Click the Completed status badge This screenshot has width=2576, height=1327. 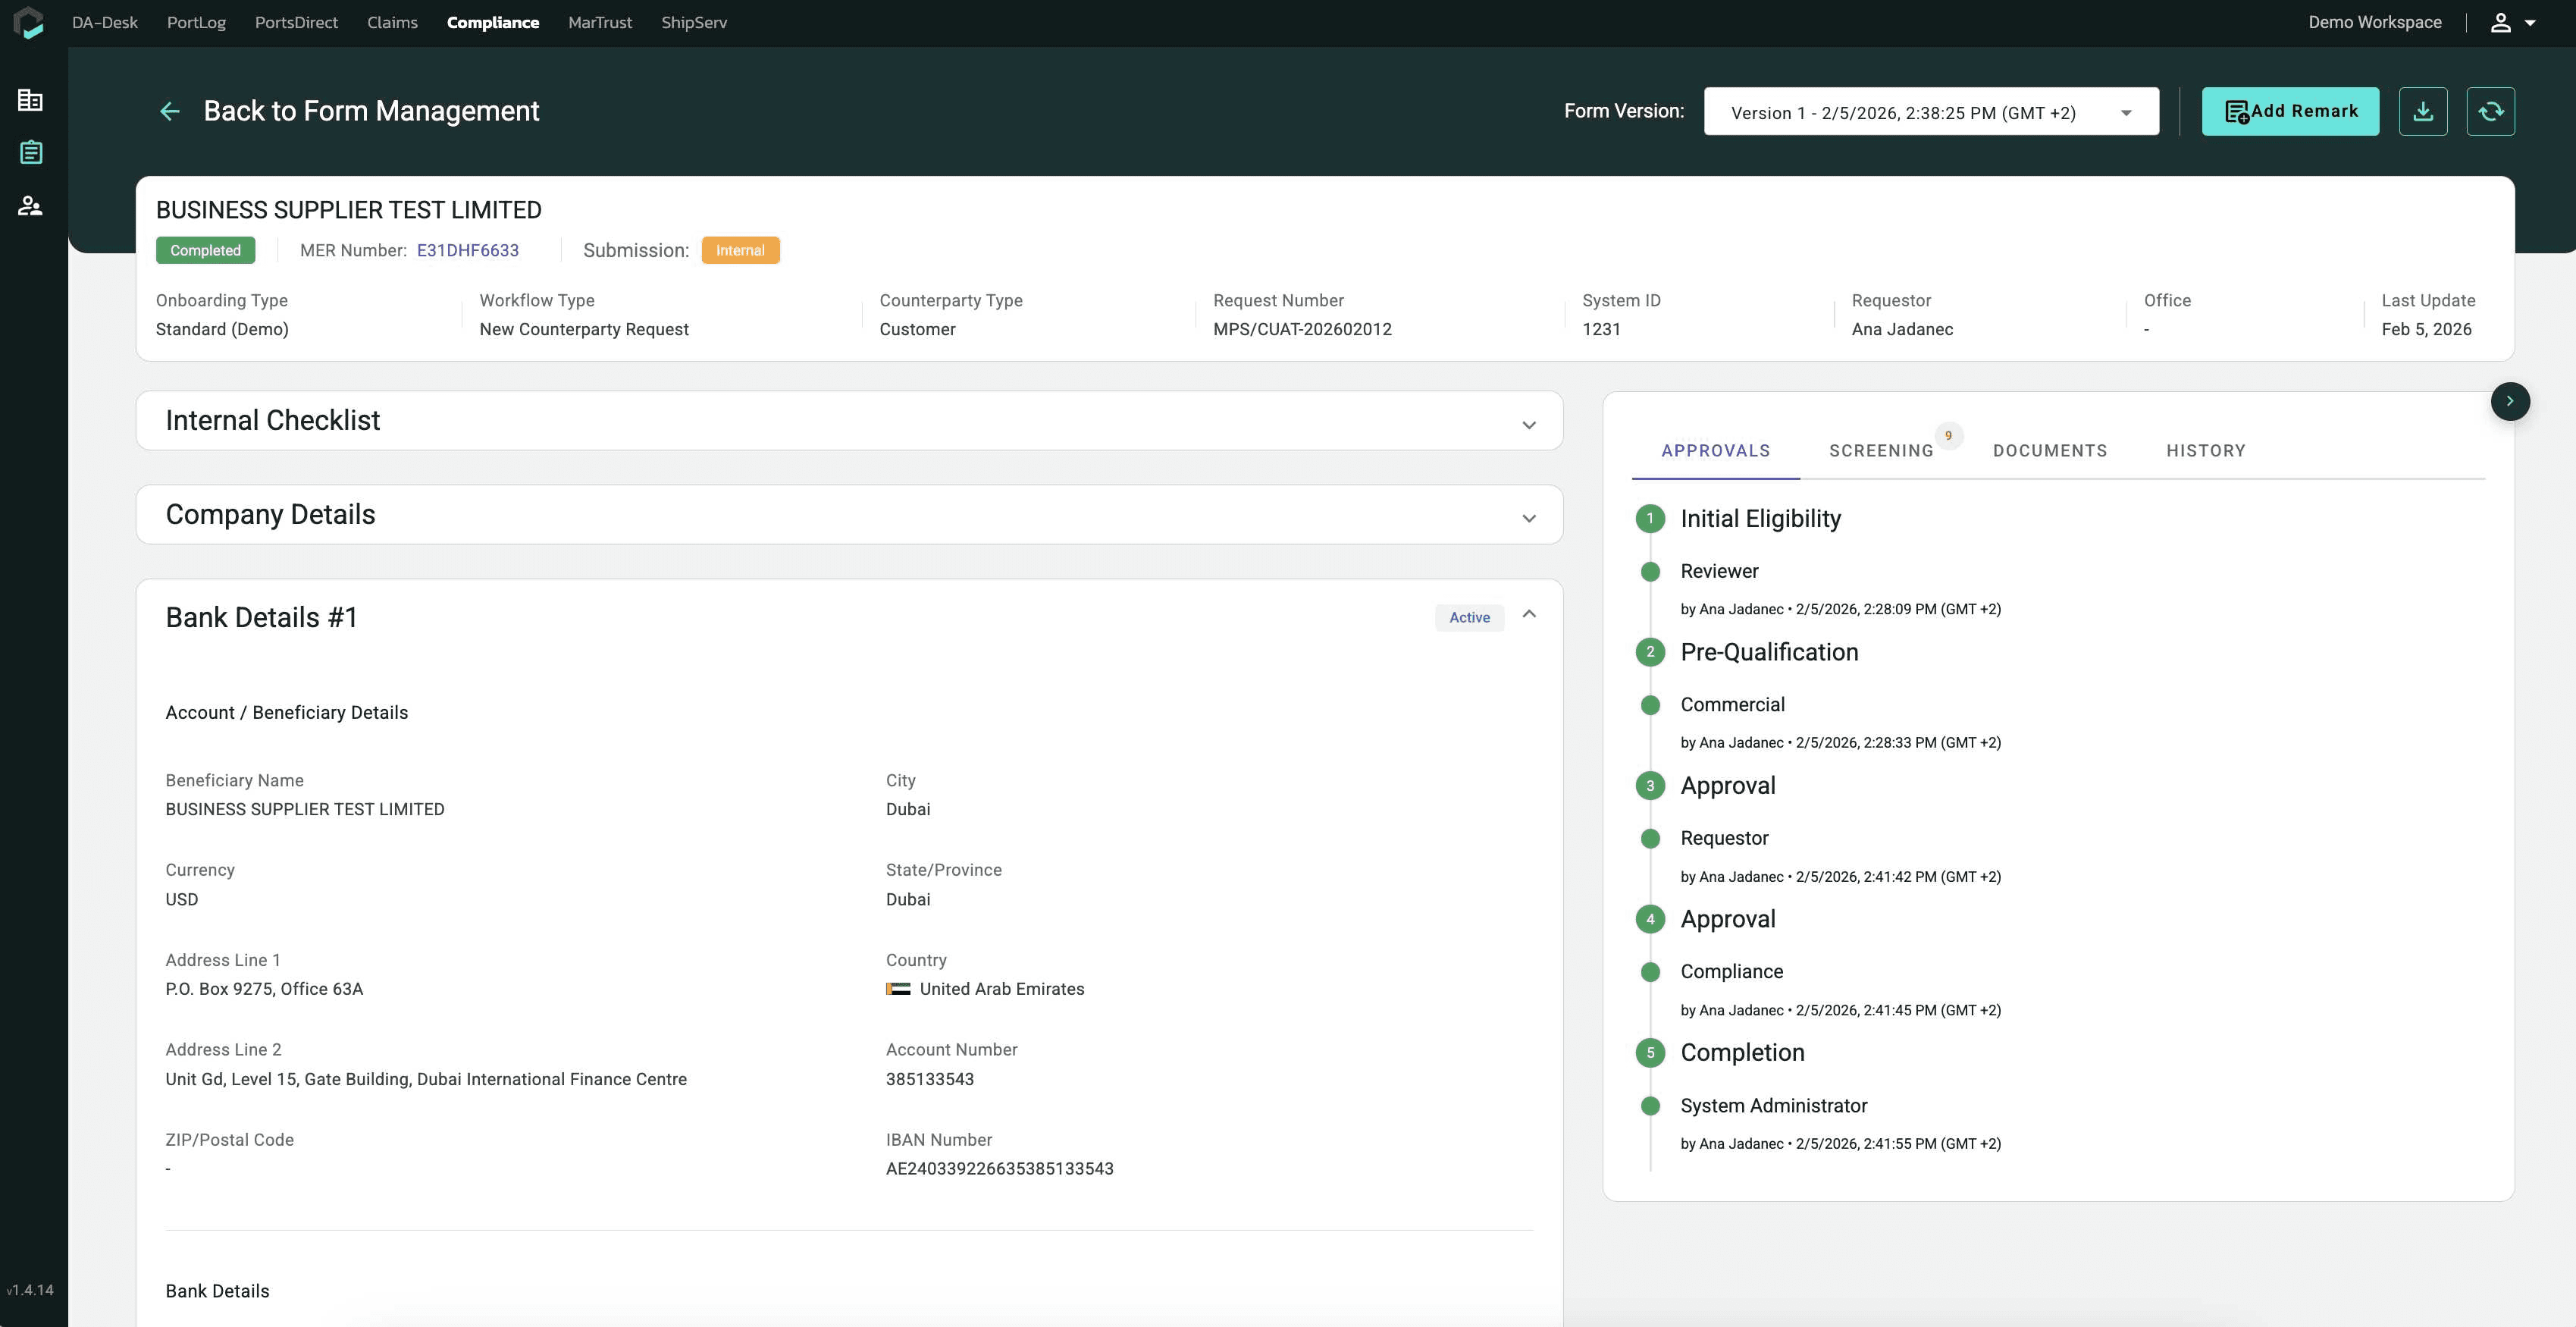[205, 250]
